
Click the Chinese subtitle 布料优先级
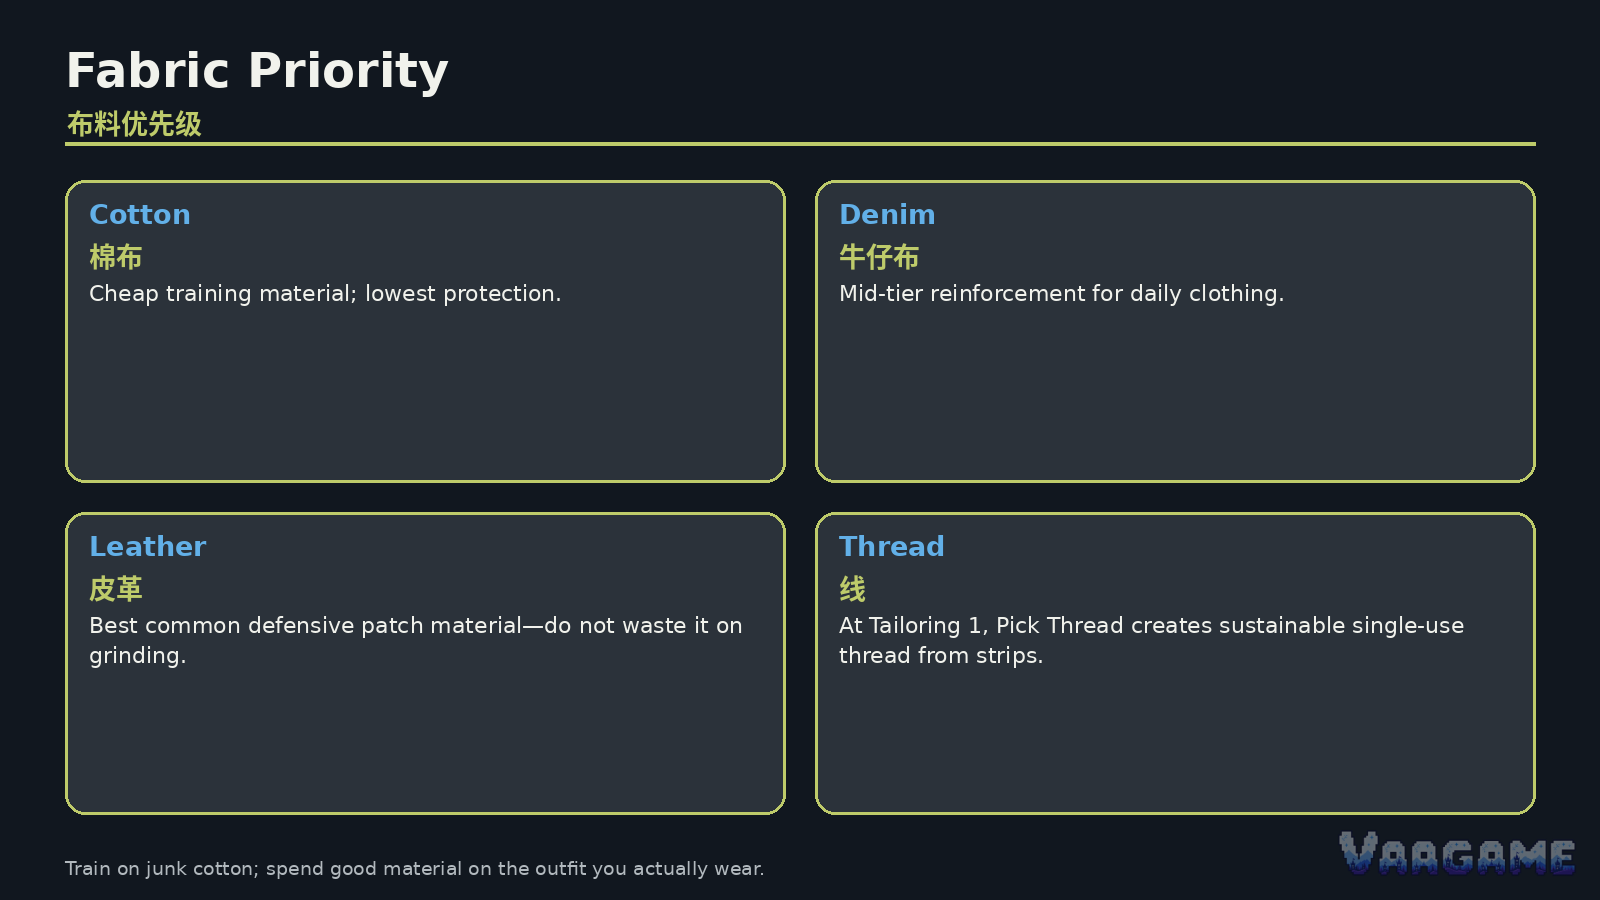(134, 124)
